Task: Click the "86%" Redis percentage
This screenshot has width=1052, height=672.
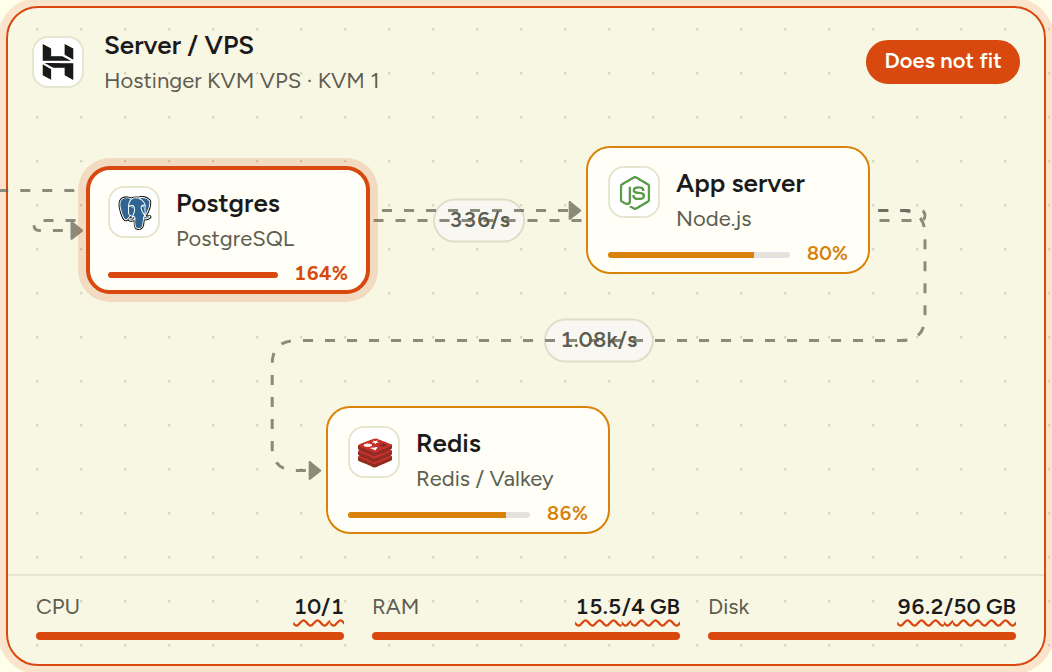Action: point(568,514)
